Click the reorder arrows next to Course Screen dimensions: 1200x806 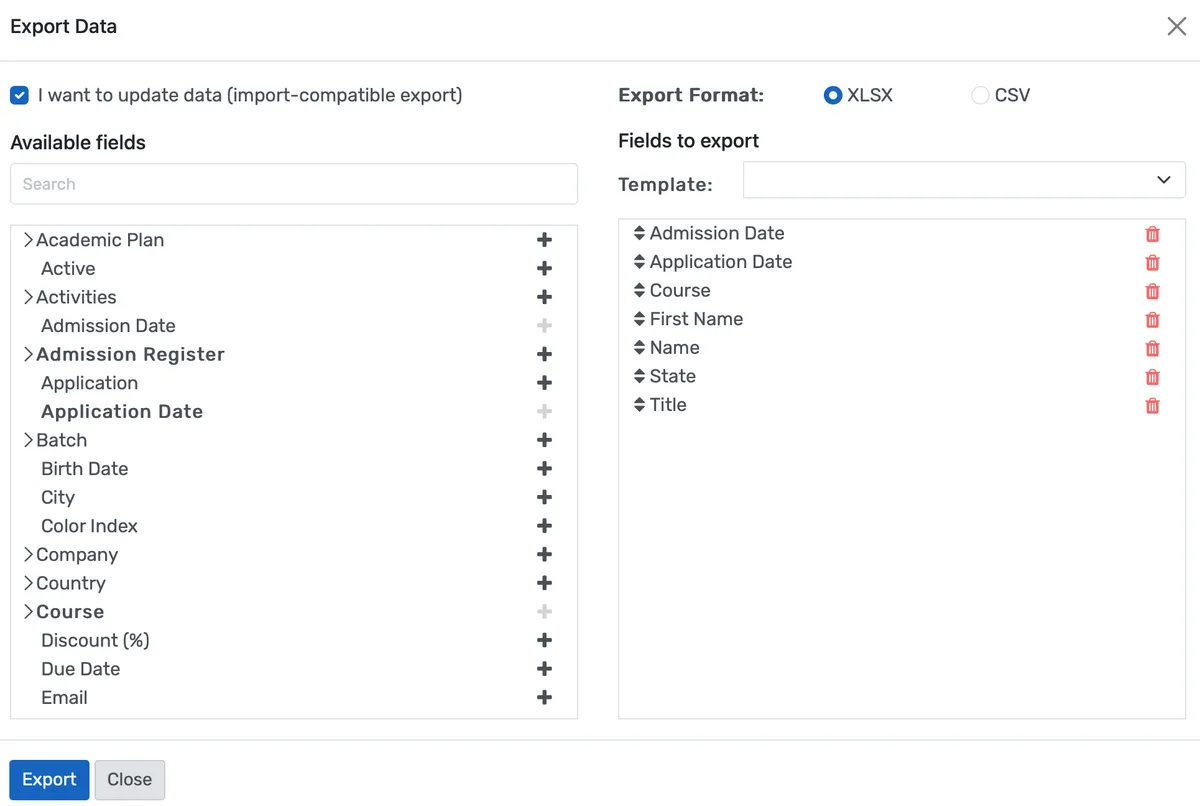pos(638,290)
